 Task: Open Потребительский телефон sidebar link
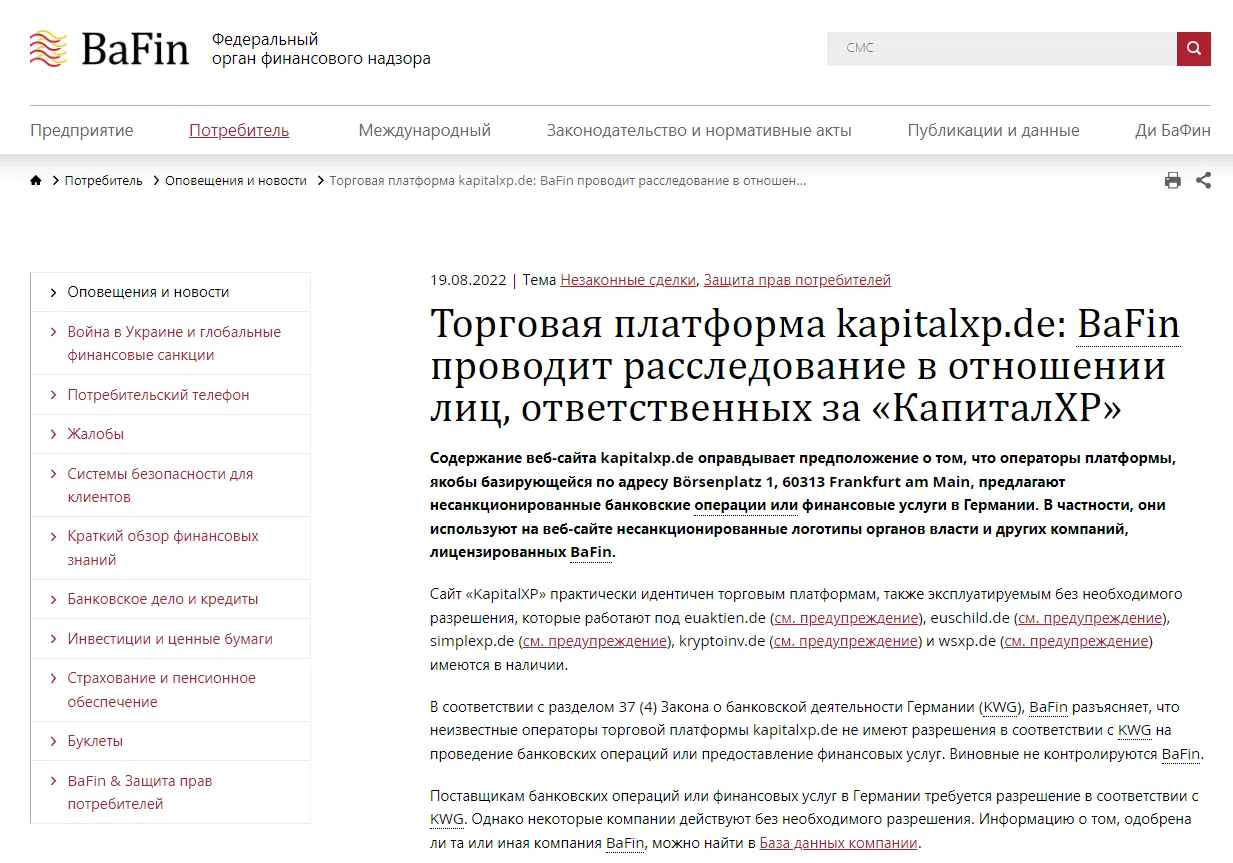click(x=170, y=395)
